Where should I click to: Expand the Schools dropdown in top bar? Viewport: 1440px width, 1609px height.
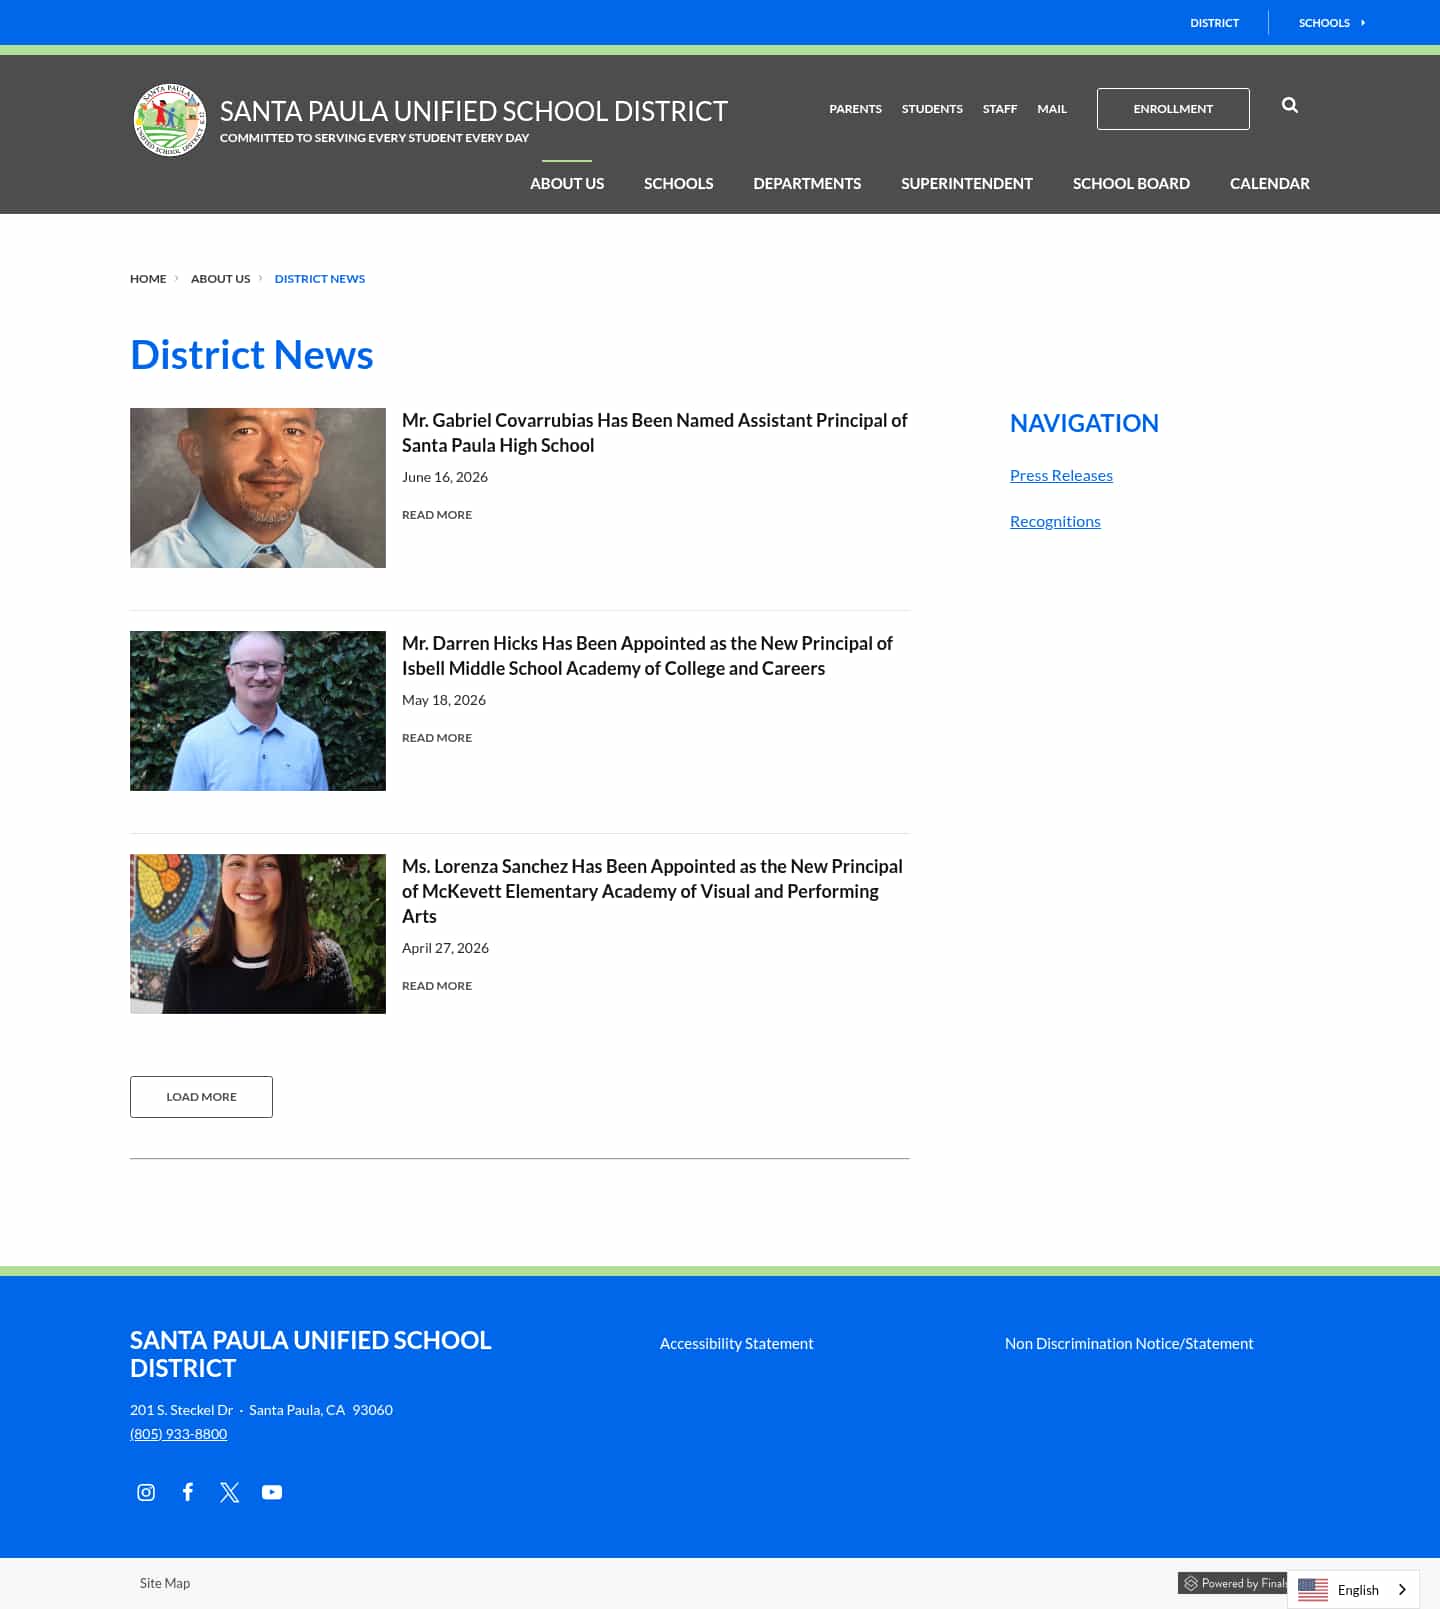[x=1332, y=22]
